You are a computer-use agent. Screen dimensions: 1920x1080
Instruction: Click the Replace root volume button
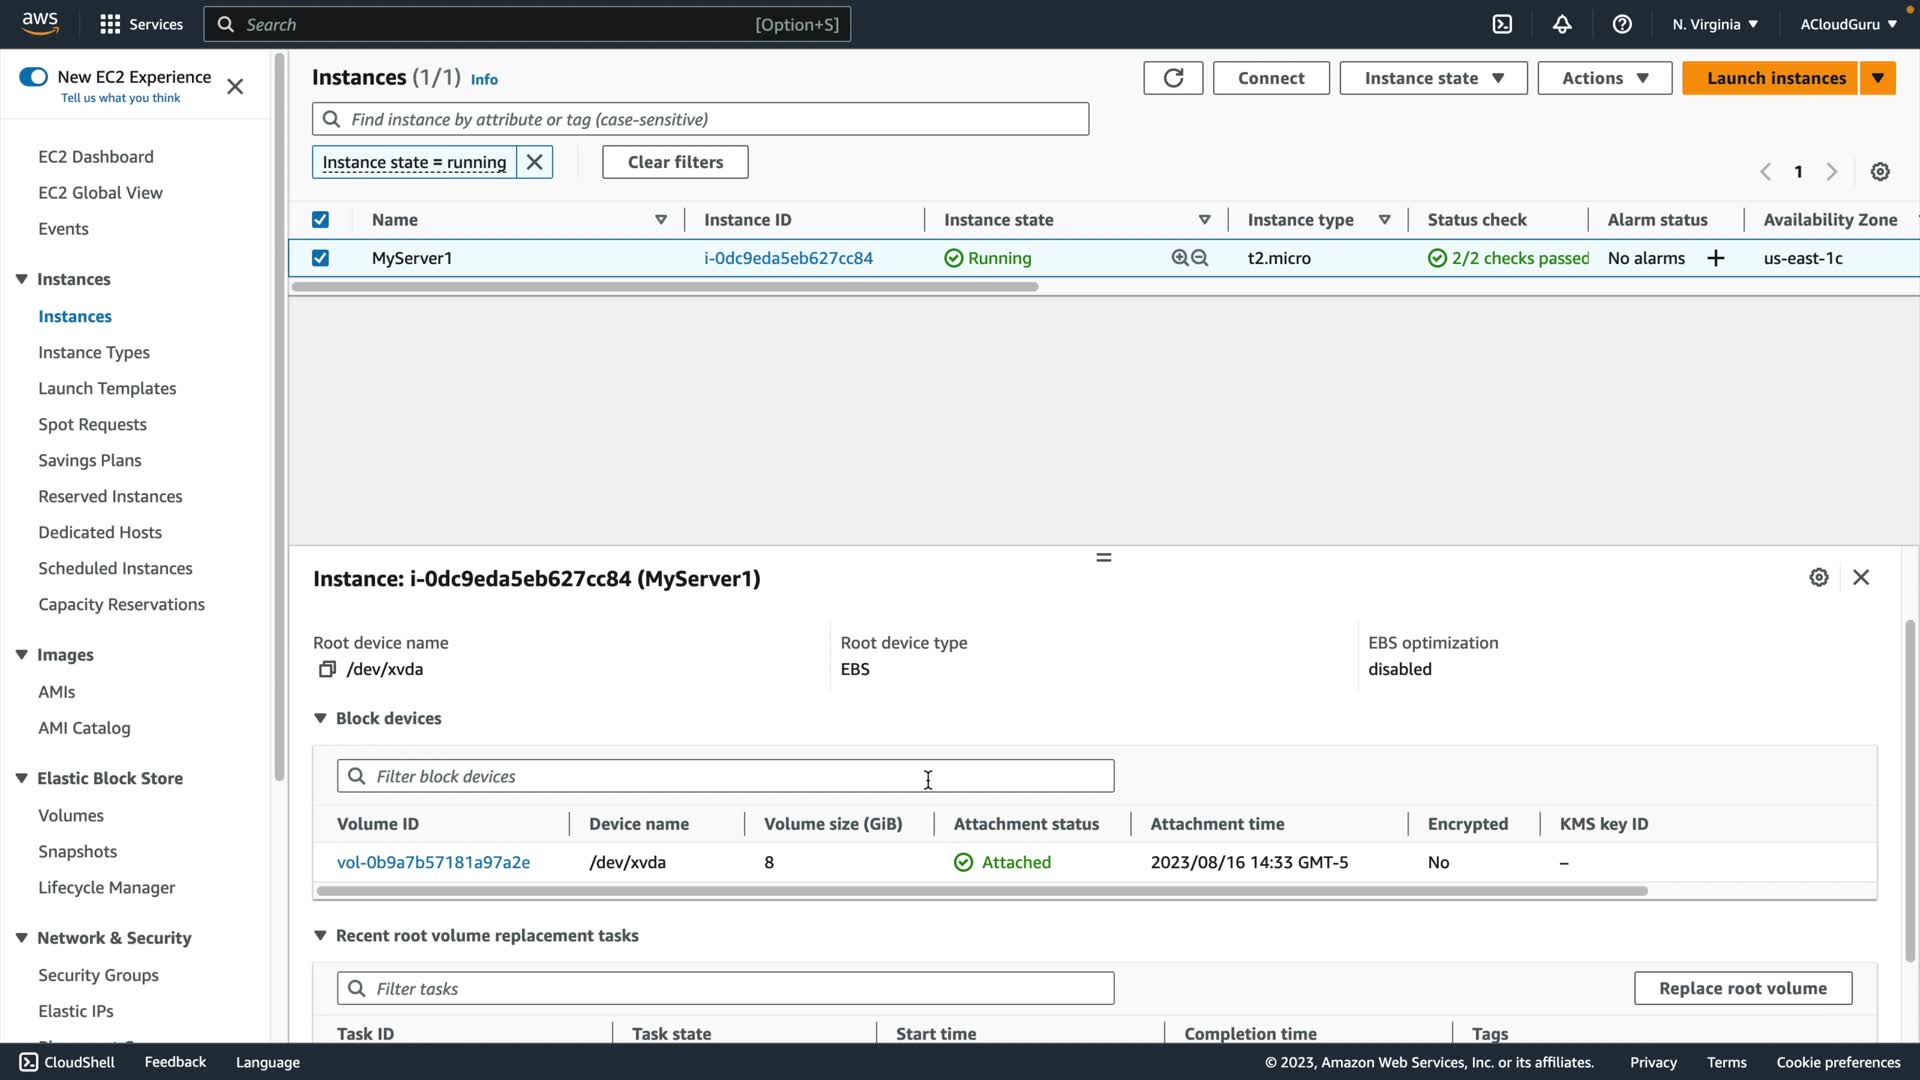(x=1742, y=988)
